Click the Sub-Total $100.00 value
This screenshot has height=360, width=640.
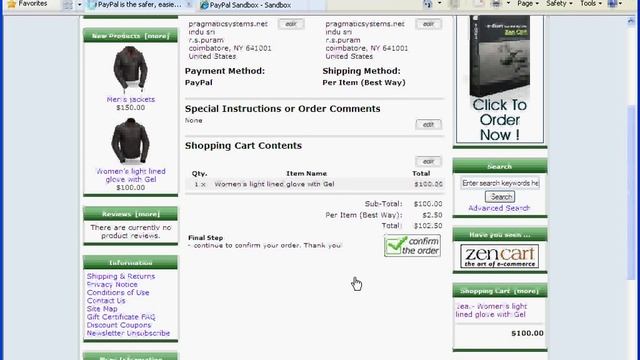(x=428, y=204)
